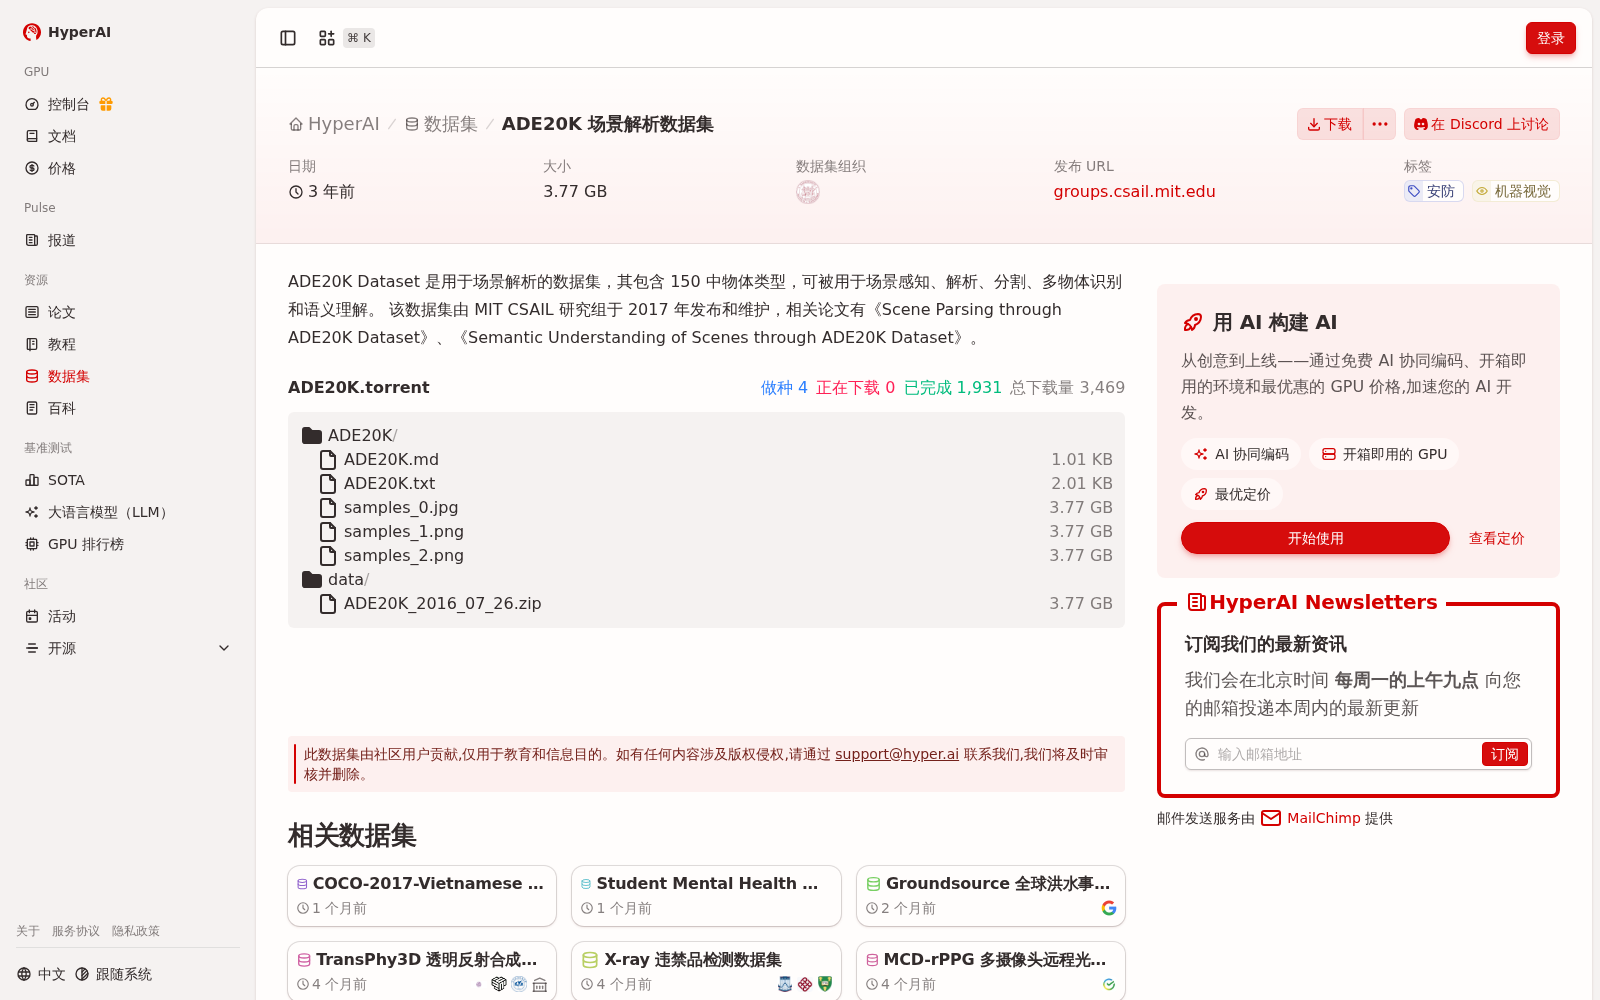Open the 中文 language selector
The height and width of the screenshot is (1000, 1600).
41,974
